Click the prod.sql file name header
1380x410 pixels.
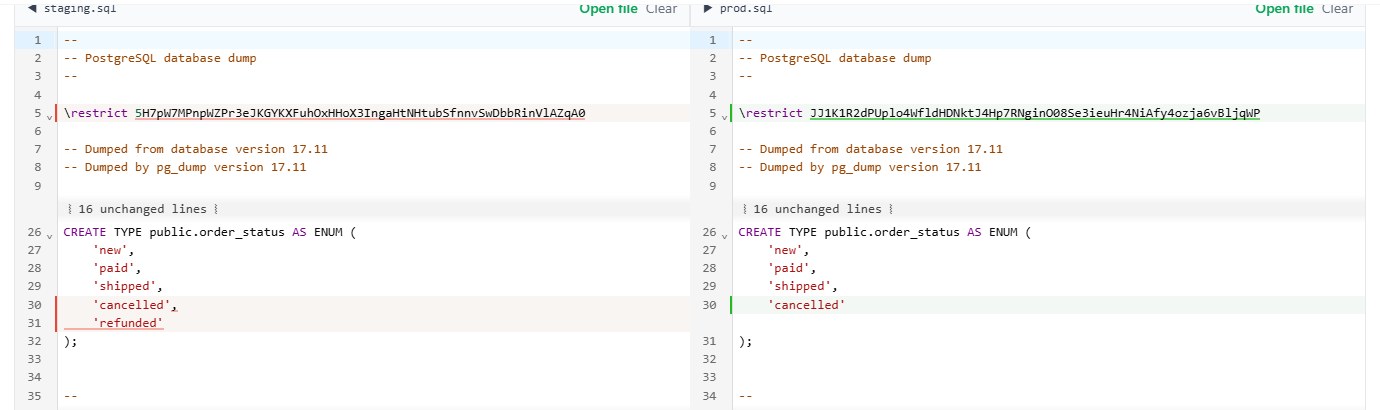(746, 8)
